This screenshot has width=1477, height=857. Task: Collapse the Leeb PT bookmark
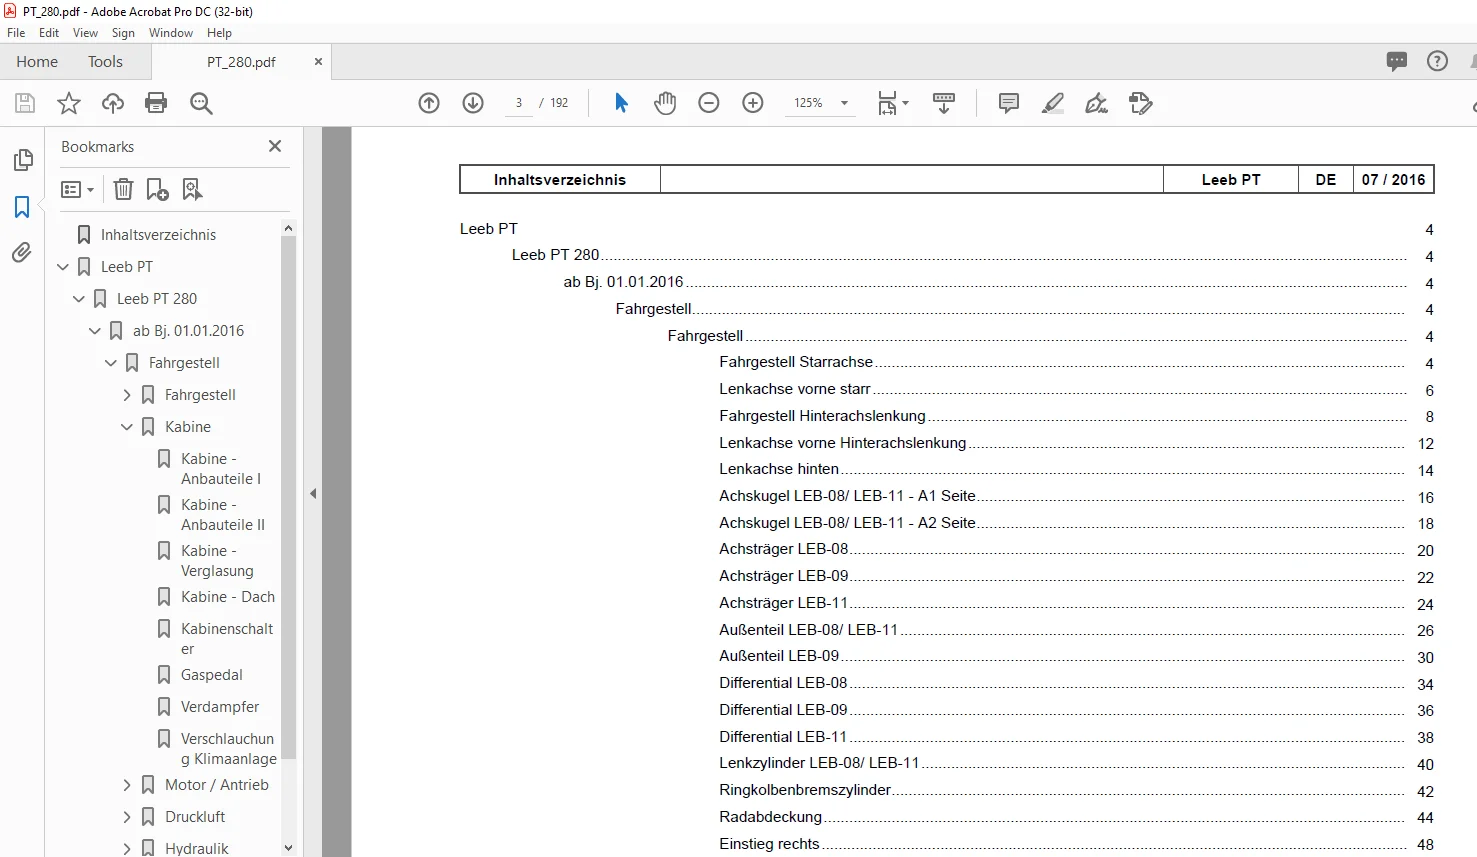(63, 267)
